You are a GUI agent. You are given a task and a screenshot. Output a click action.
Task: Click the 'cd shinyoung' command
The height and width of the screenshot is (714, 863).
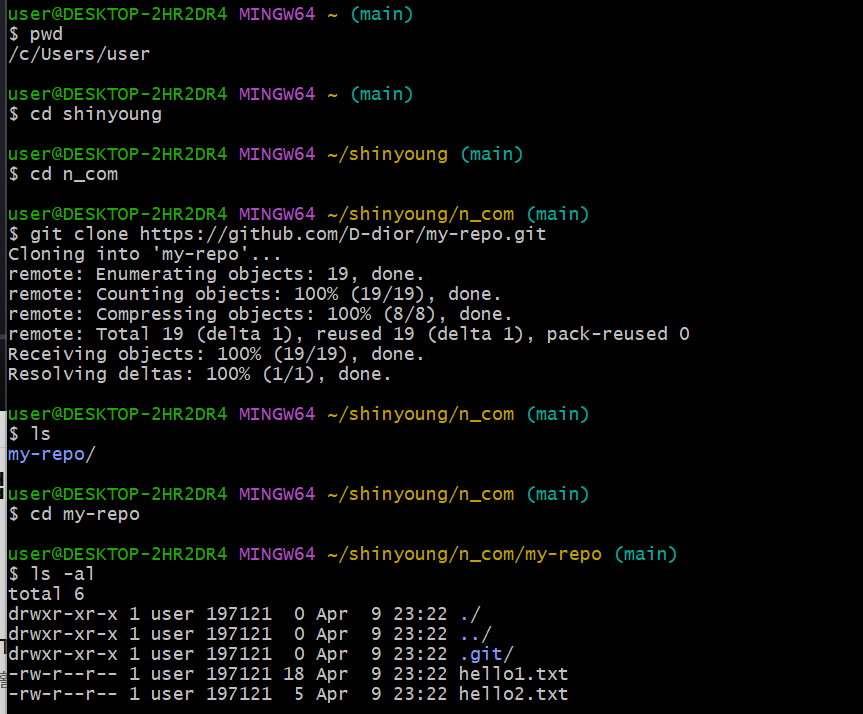[96, 114]
